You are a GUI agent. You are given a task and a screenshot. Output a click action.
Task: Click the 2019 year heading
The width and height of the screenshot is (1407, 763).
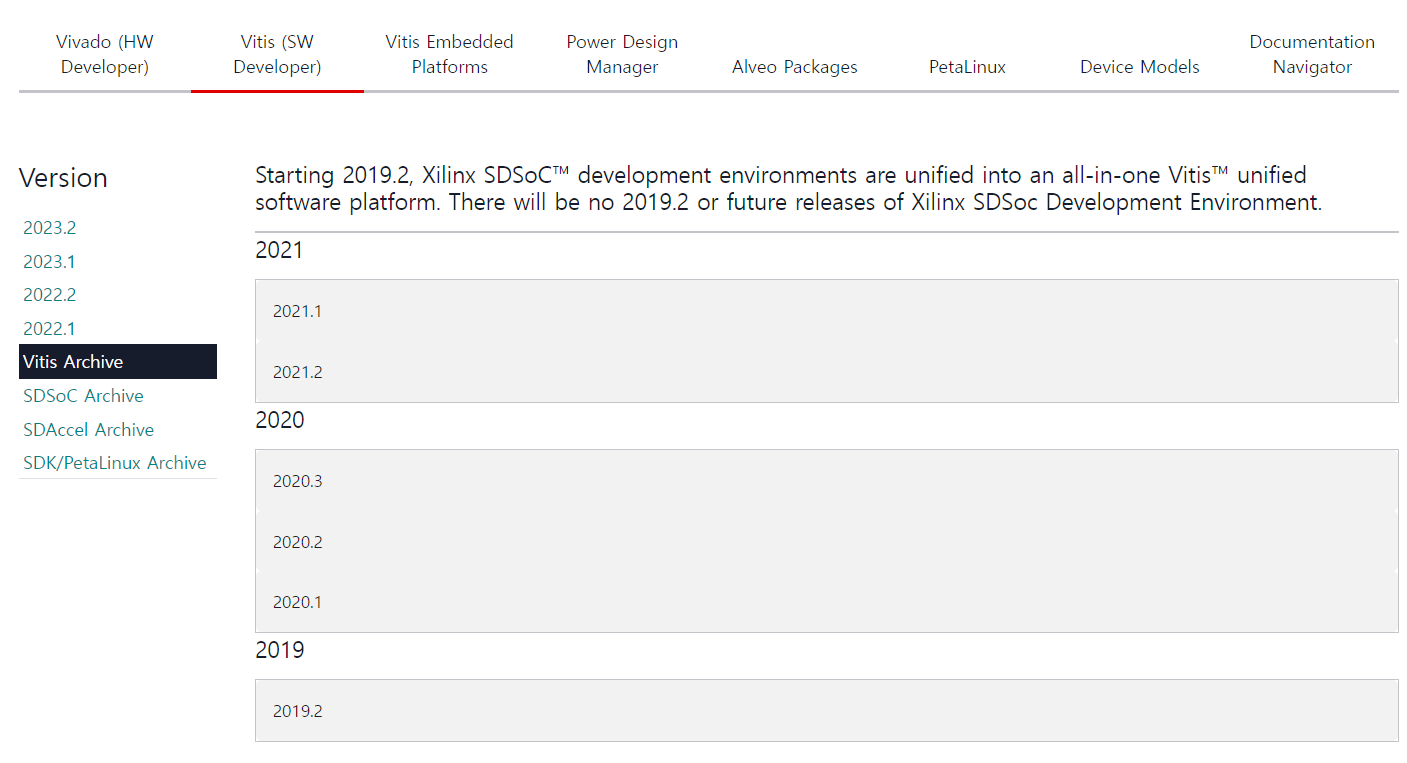(x=280, y=650)
